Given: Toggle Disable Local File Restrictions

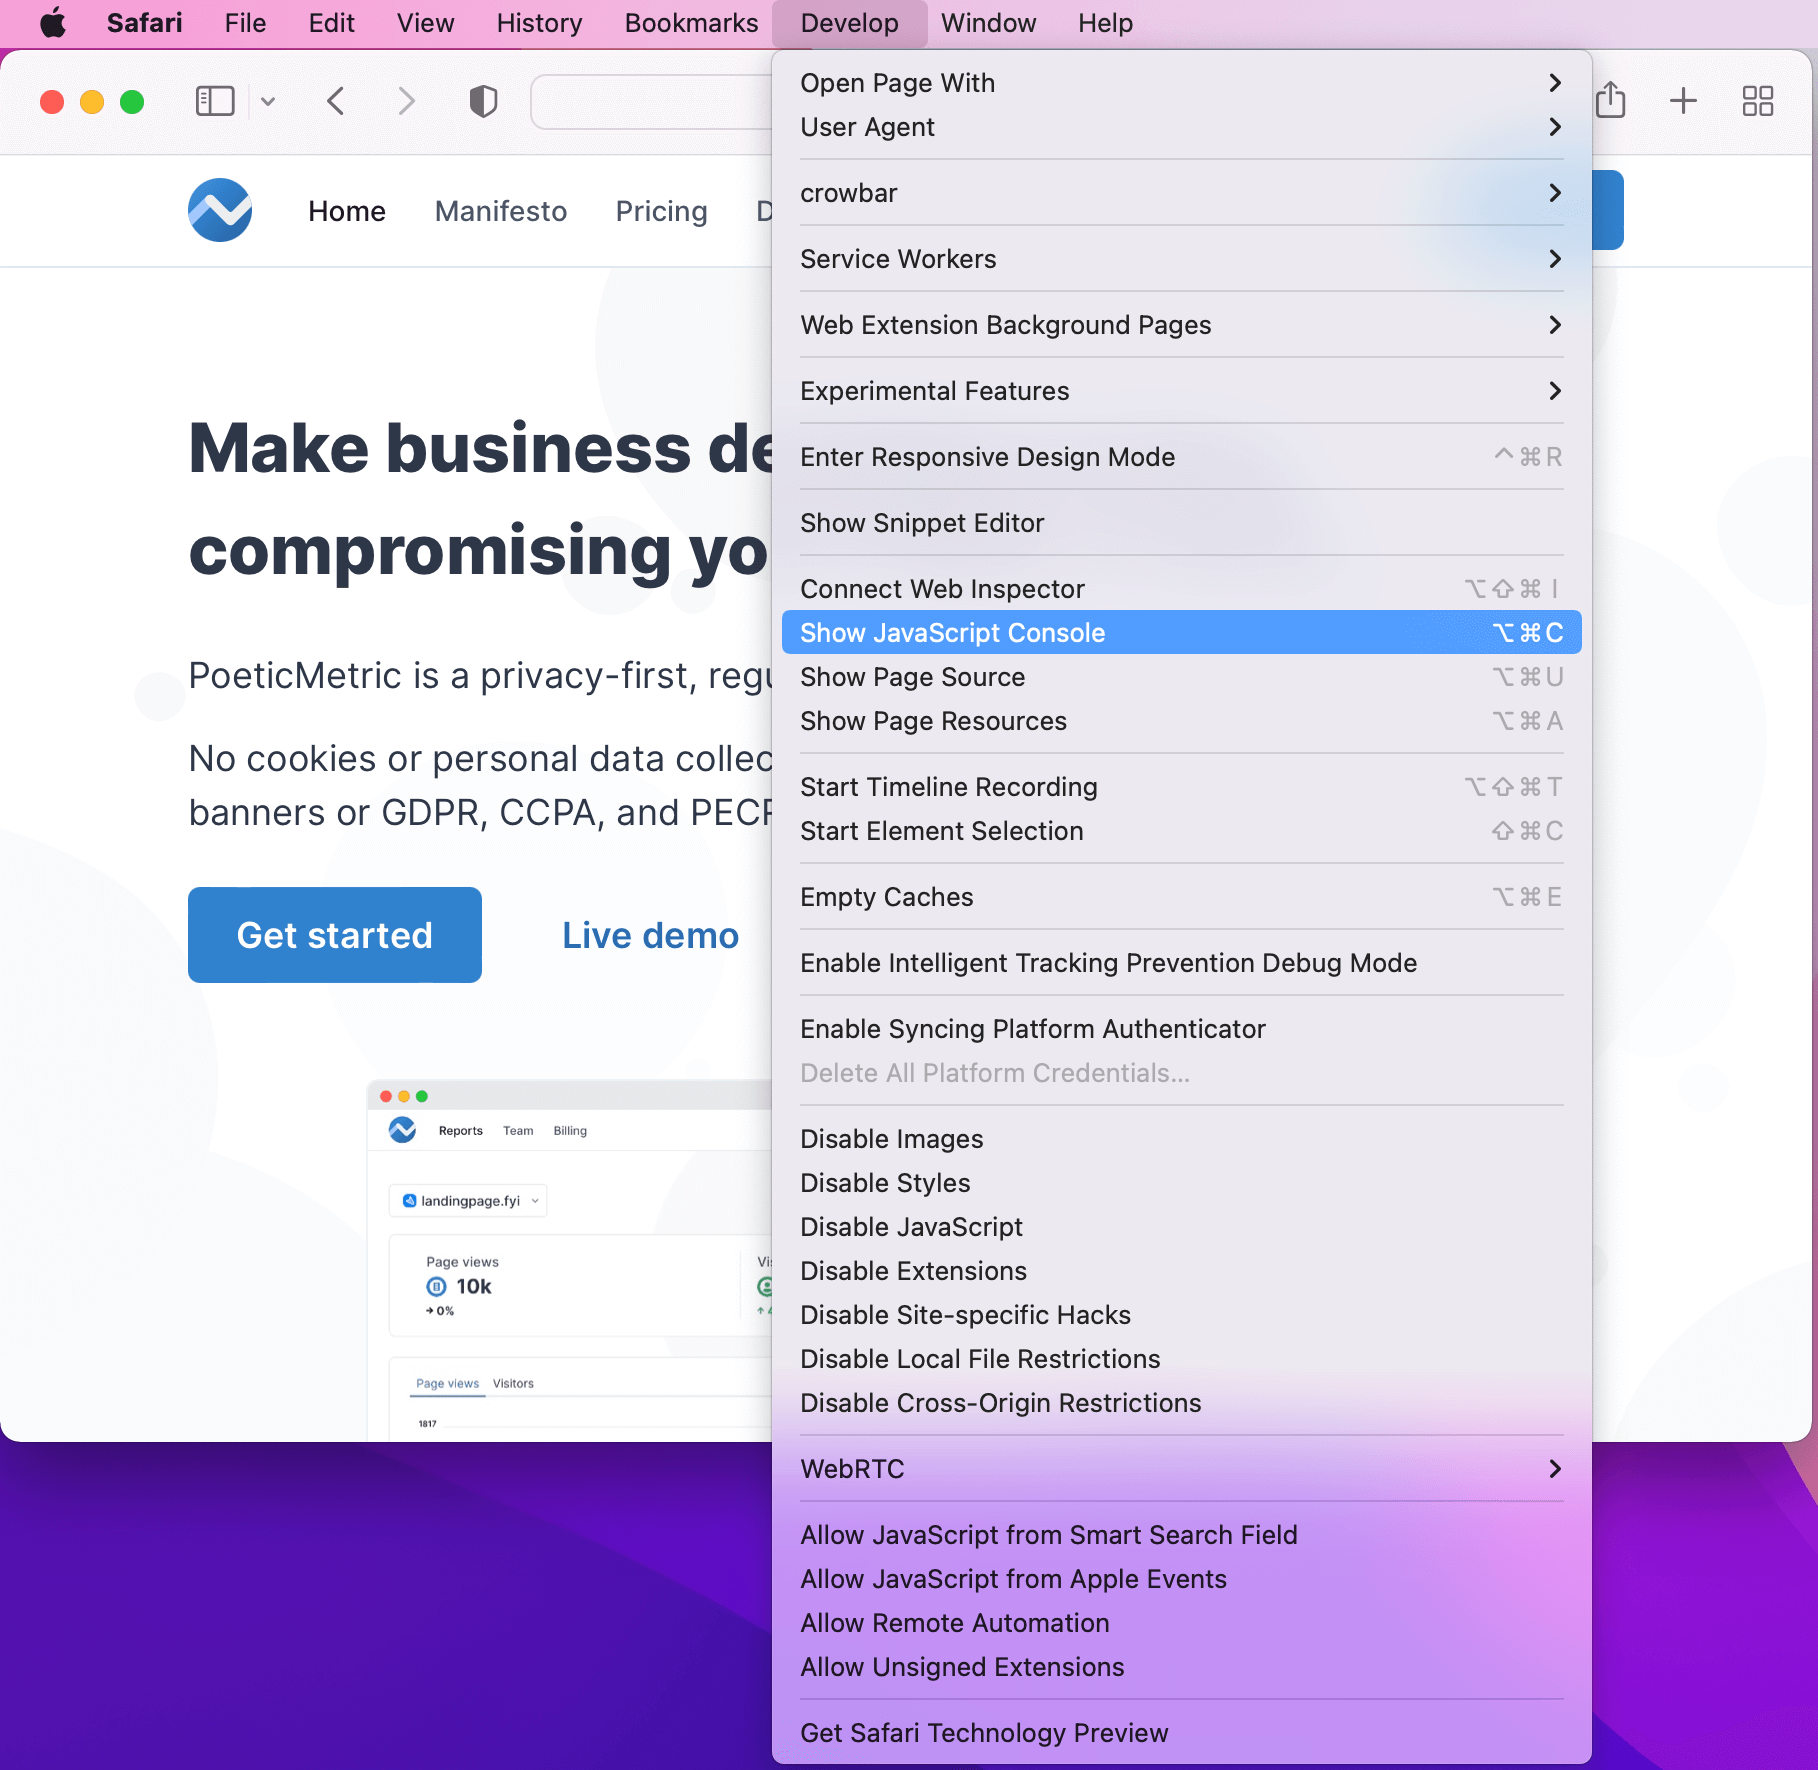Looking at the screenshot, I should click(x=1181, y=1359).
